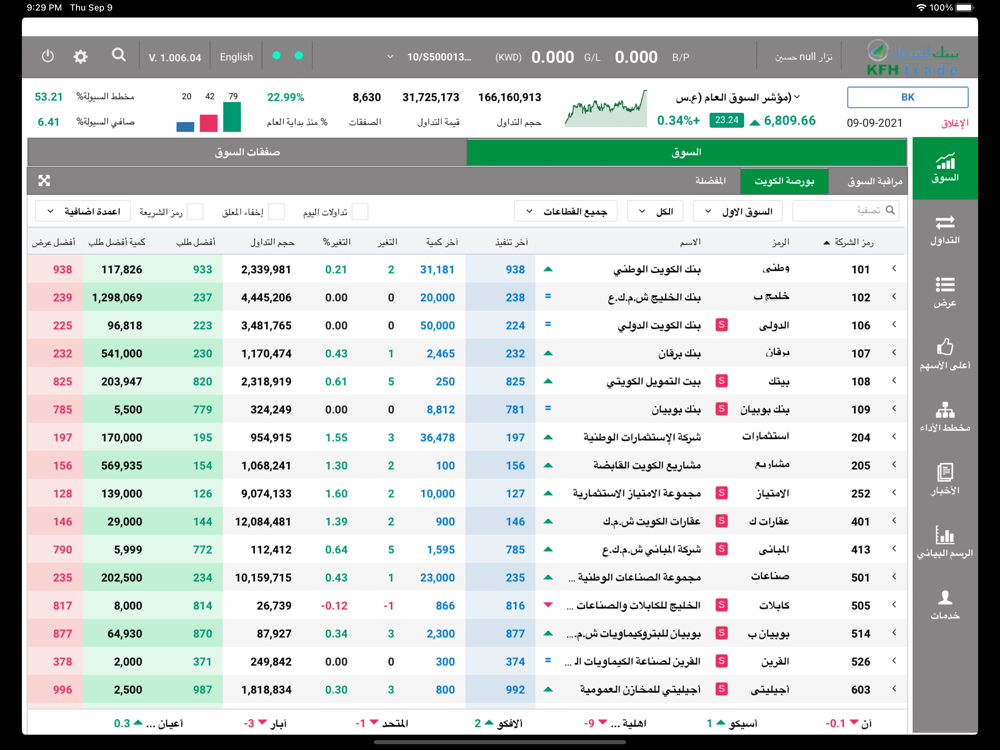Select المفضلة favorites sub-tab

[x=710, y=181]
